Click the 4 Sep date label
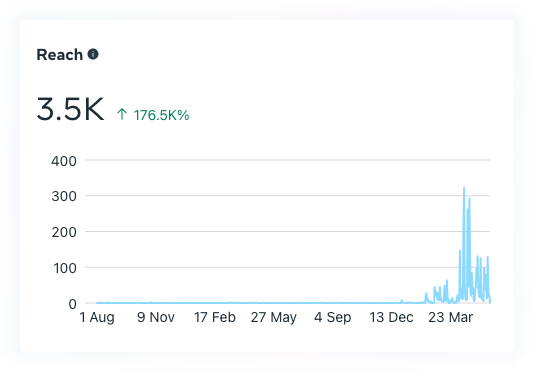This screenshot has height=392, width=554. point(333,317)
